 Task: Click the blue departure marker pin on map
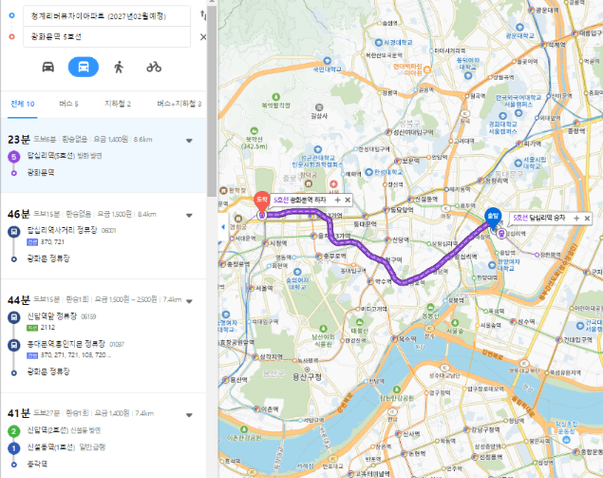pyautogui.click(x=493, y=218)
